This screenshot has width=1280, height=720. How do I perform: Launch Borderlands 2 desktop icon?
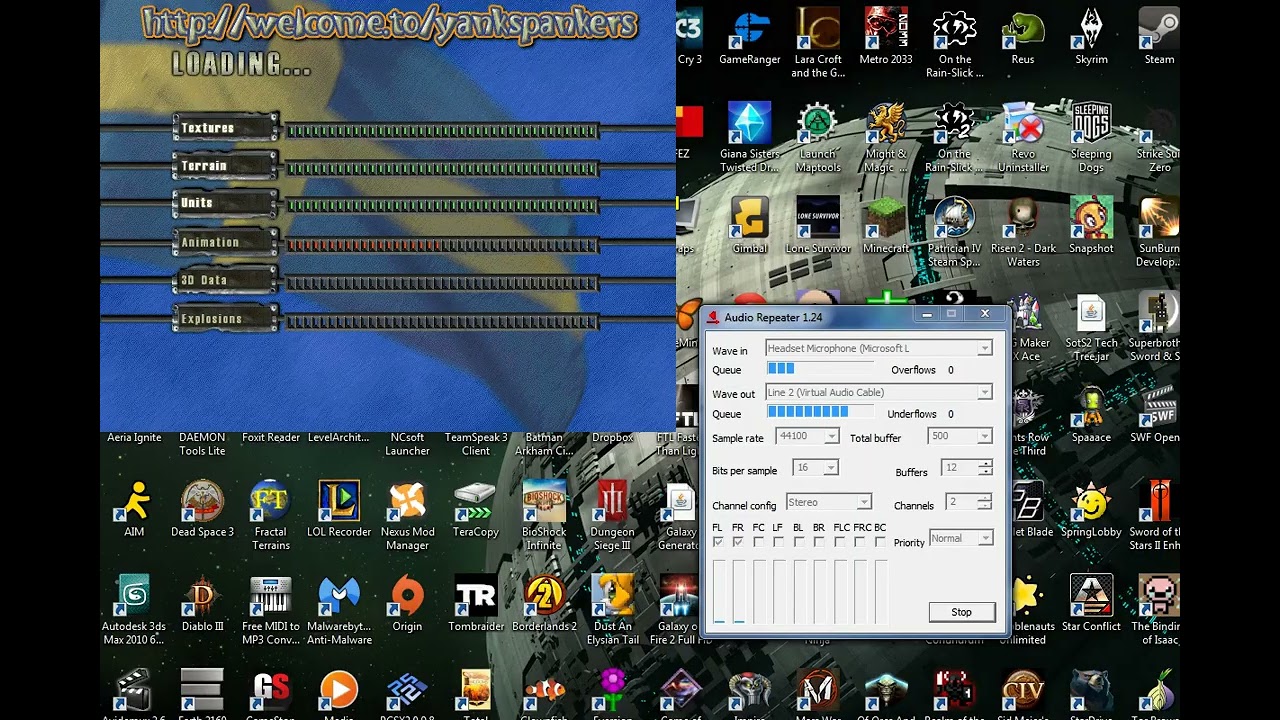pos(544,603)
